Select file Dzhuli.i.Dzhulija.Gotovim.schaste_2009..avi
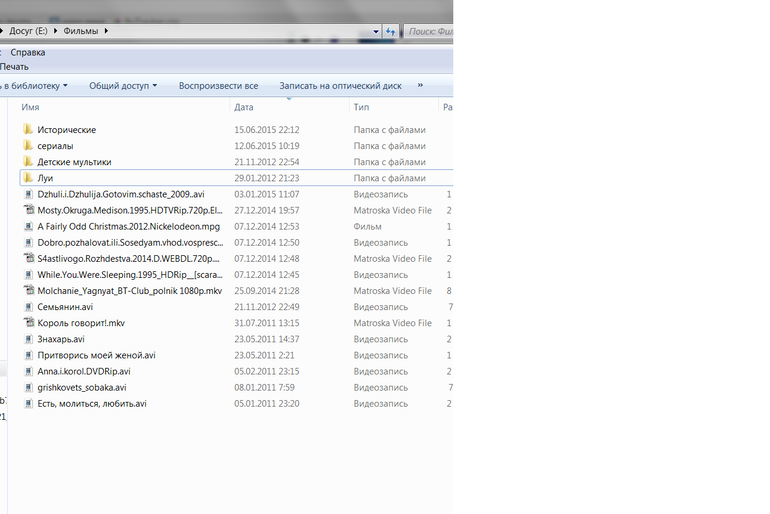Screen dimensions: 770x514 coord(121,194)
